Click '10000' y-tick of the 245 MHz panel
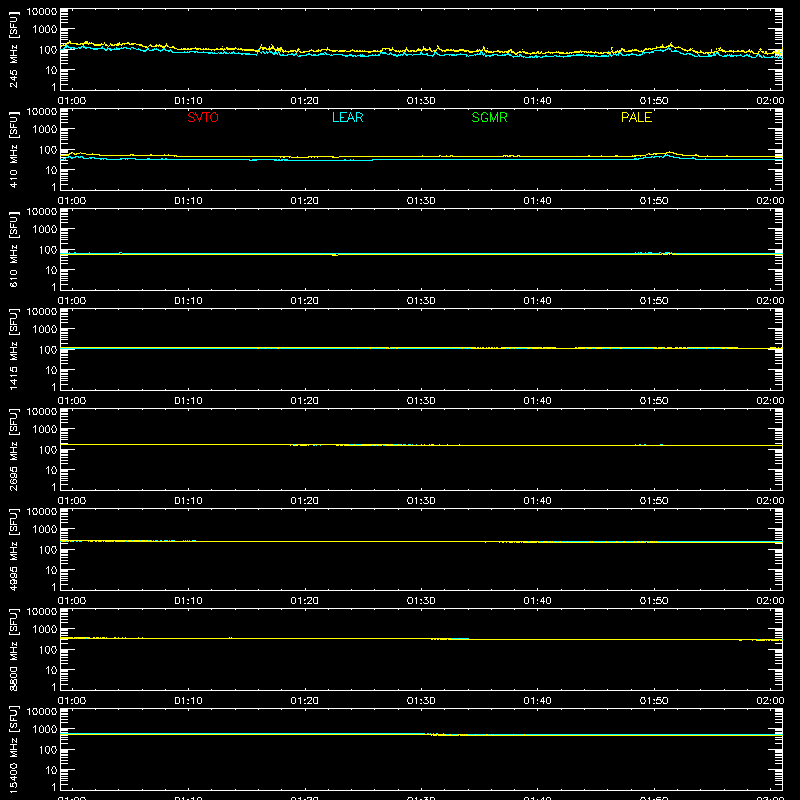 point(42,11)
